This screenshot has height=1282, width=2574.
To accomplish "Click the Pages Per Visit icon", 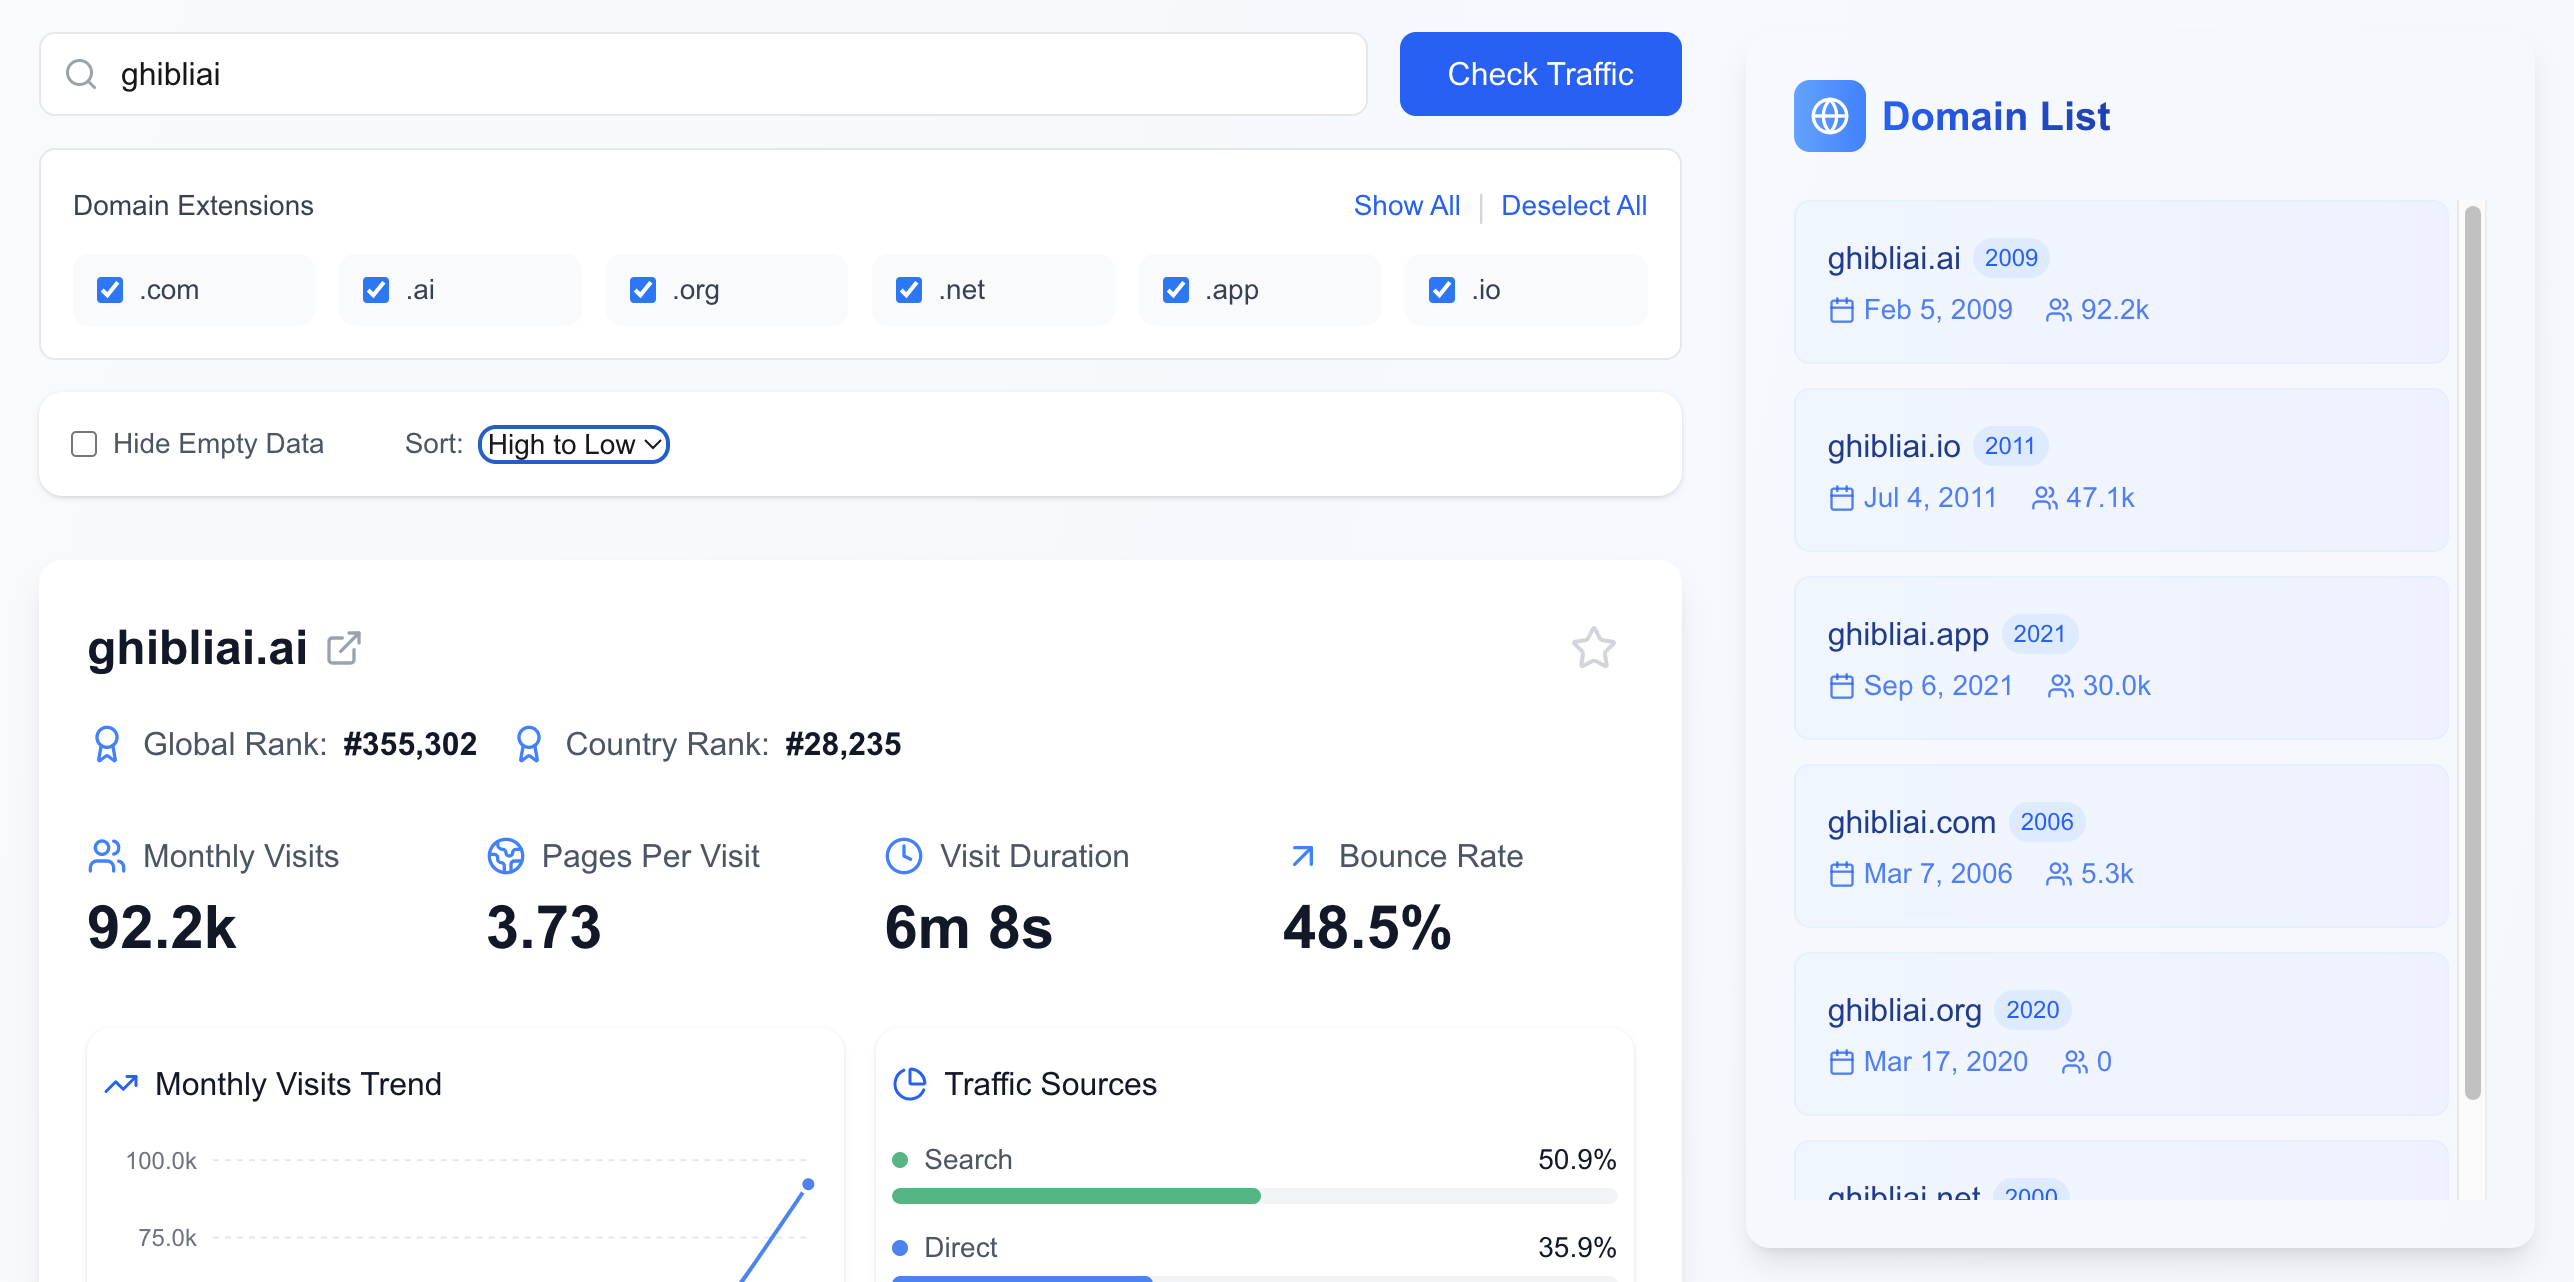I will [x=506, y=856].
